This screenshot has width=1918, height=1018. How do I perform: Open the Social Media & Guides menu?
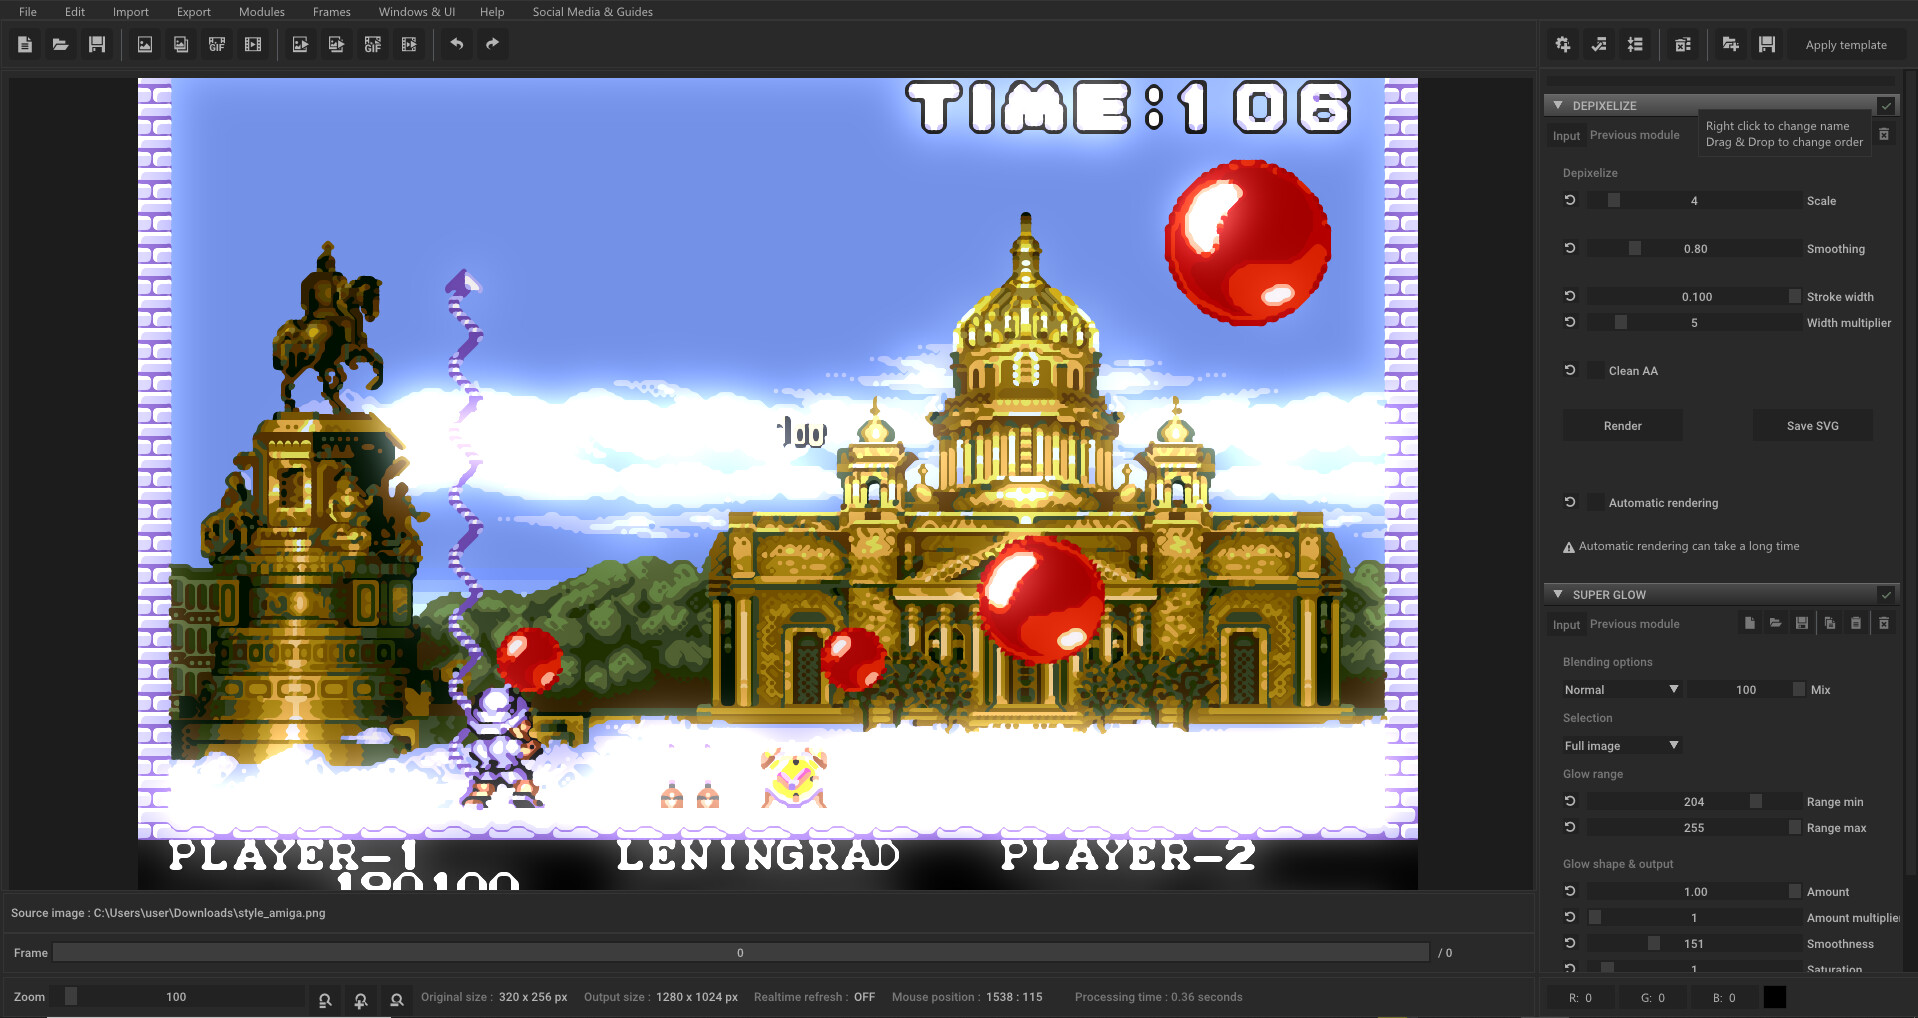[592, 11]
